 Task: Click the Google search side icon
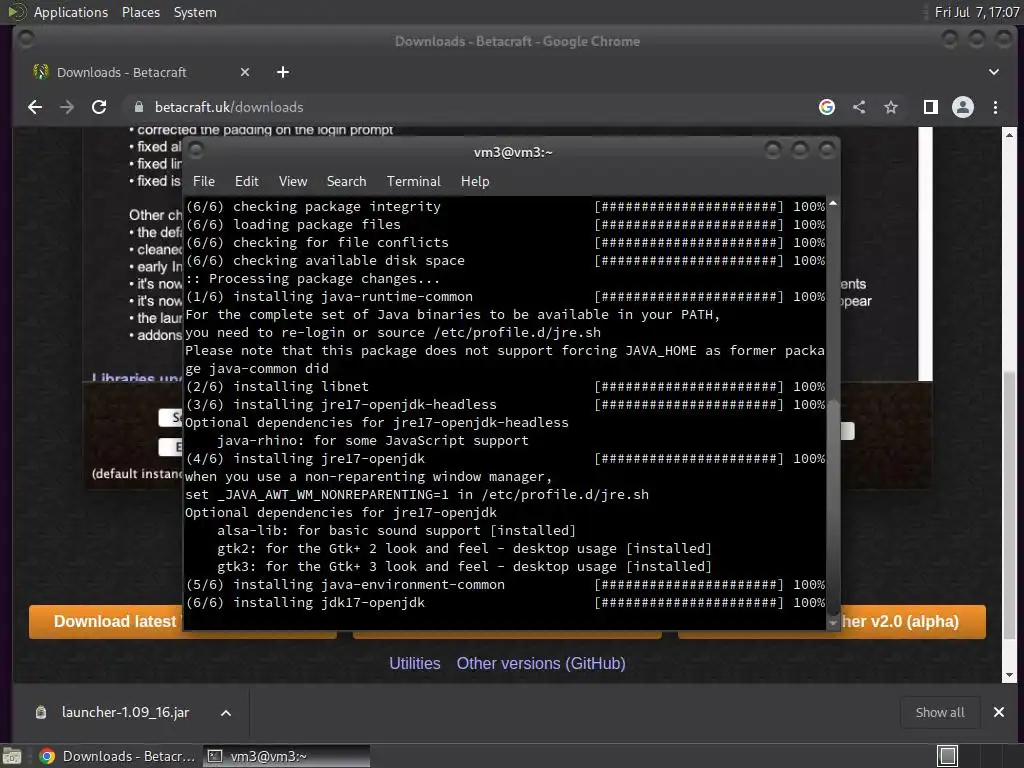tap(827, 107)
